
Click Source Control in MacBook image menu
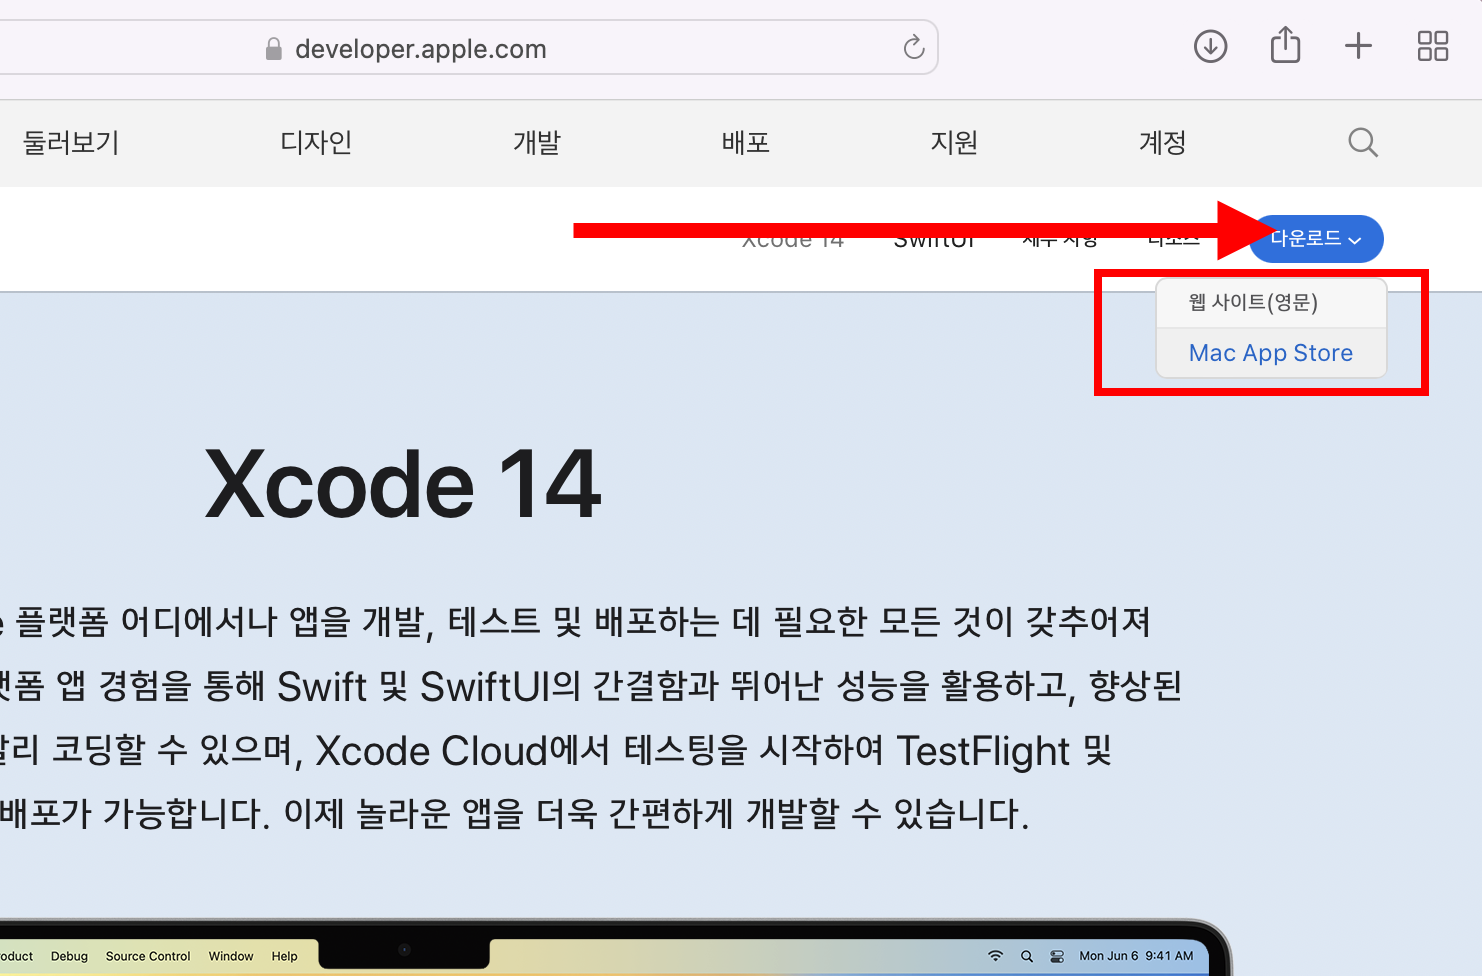[x=148, y=956]
